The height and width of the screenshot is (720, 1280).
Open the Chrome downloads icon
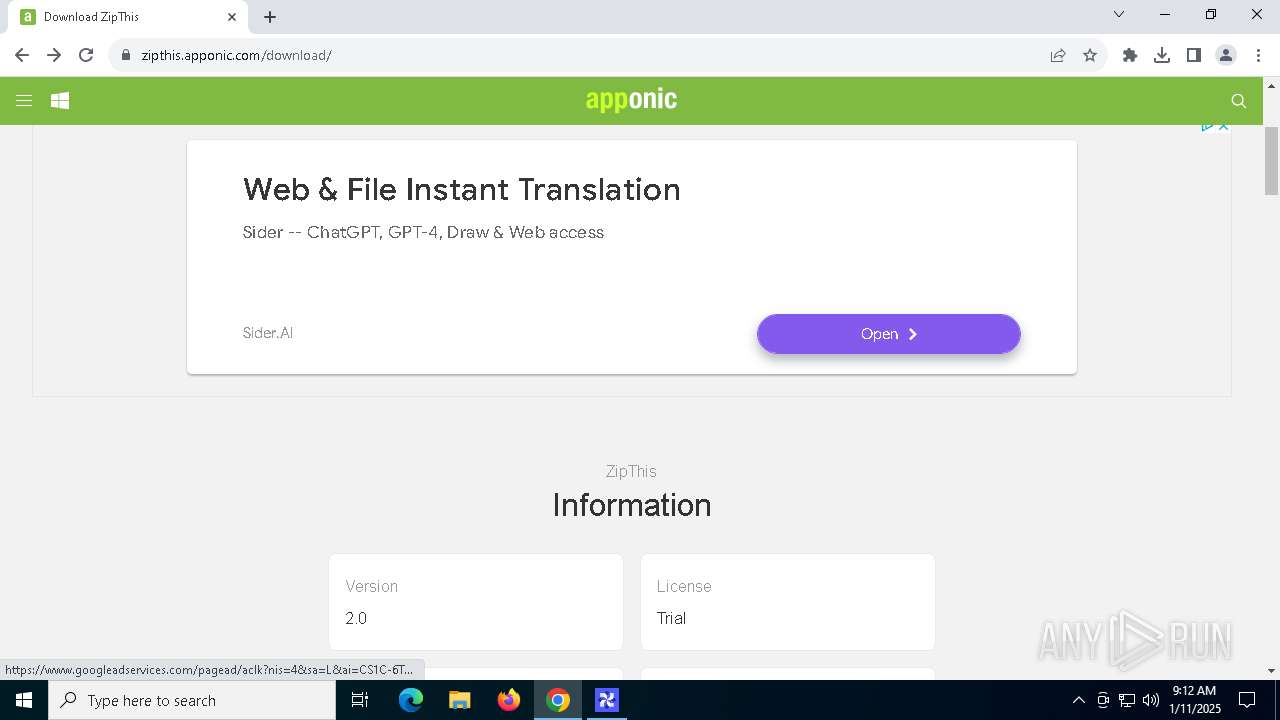(x=1162, y=55)
